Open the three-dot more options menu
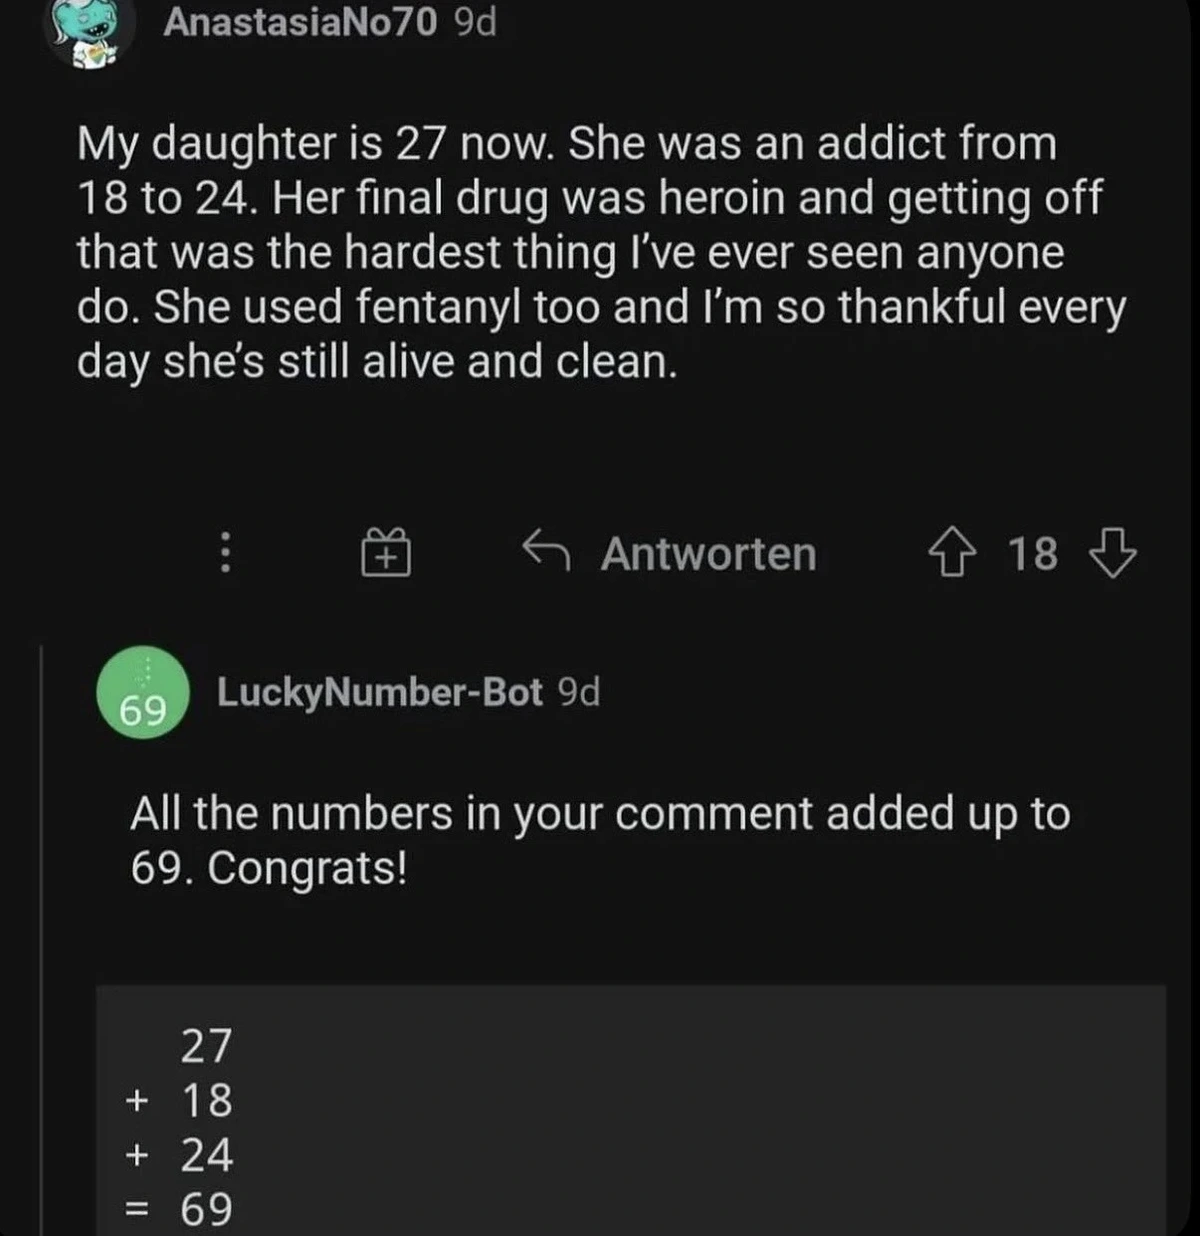Image resolution: width=1200 pixels, height=1236 pixels. [226, 552]
